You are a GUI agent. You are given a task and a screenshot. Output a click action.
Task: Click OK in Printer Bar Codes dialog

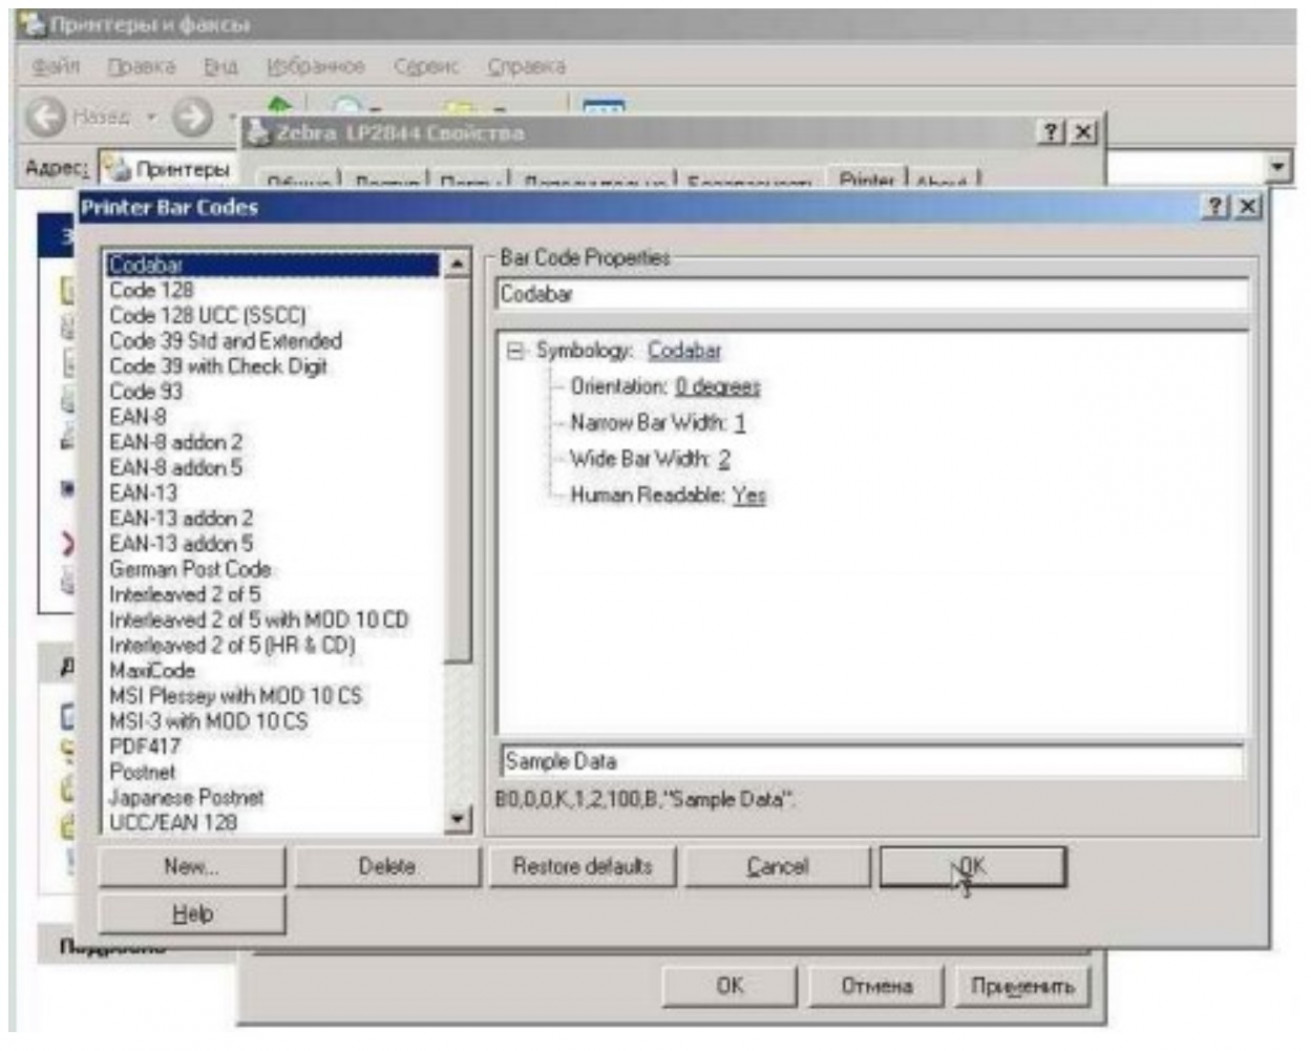click(973, 867)
